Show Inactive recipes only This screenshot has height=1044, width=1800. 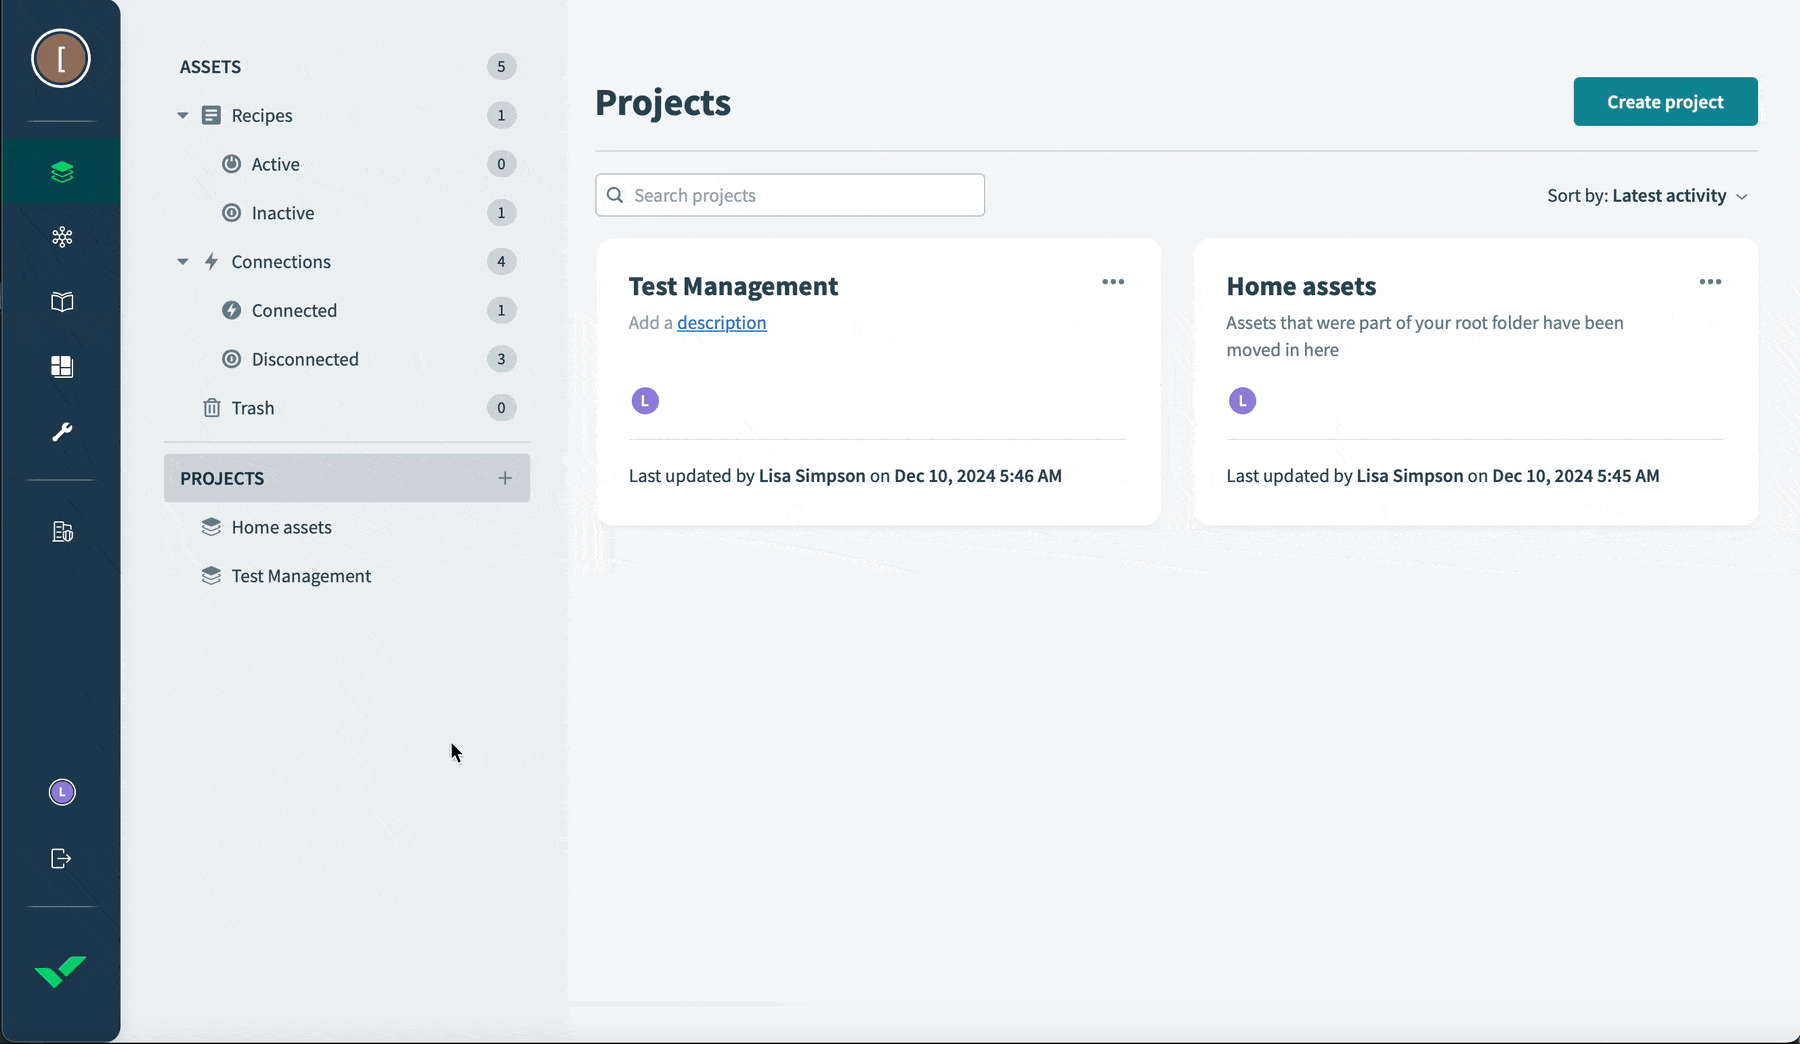[x=282, y=212]
